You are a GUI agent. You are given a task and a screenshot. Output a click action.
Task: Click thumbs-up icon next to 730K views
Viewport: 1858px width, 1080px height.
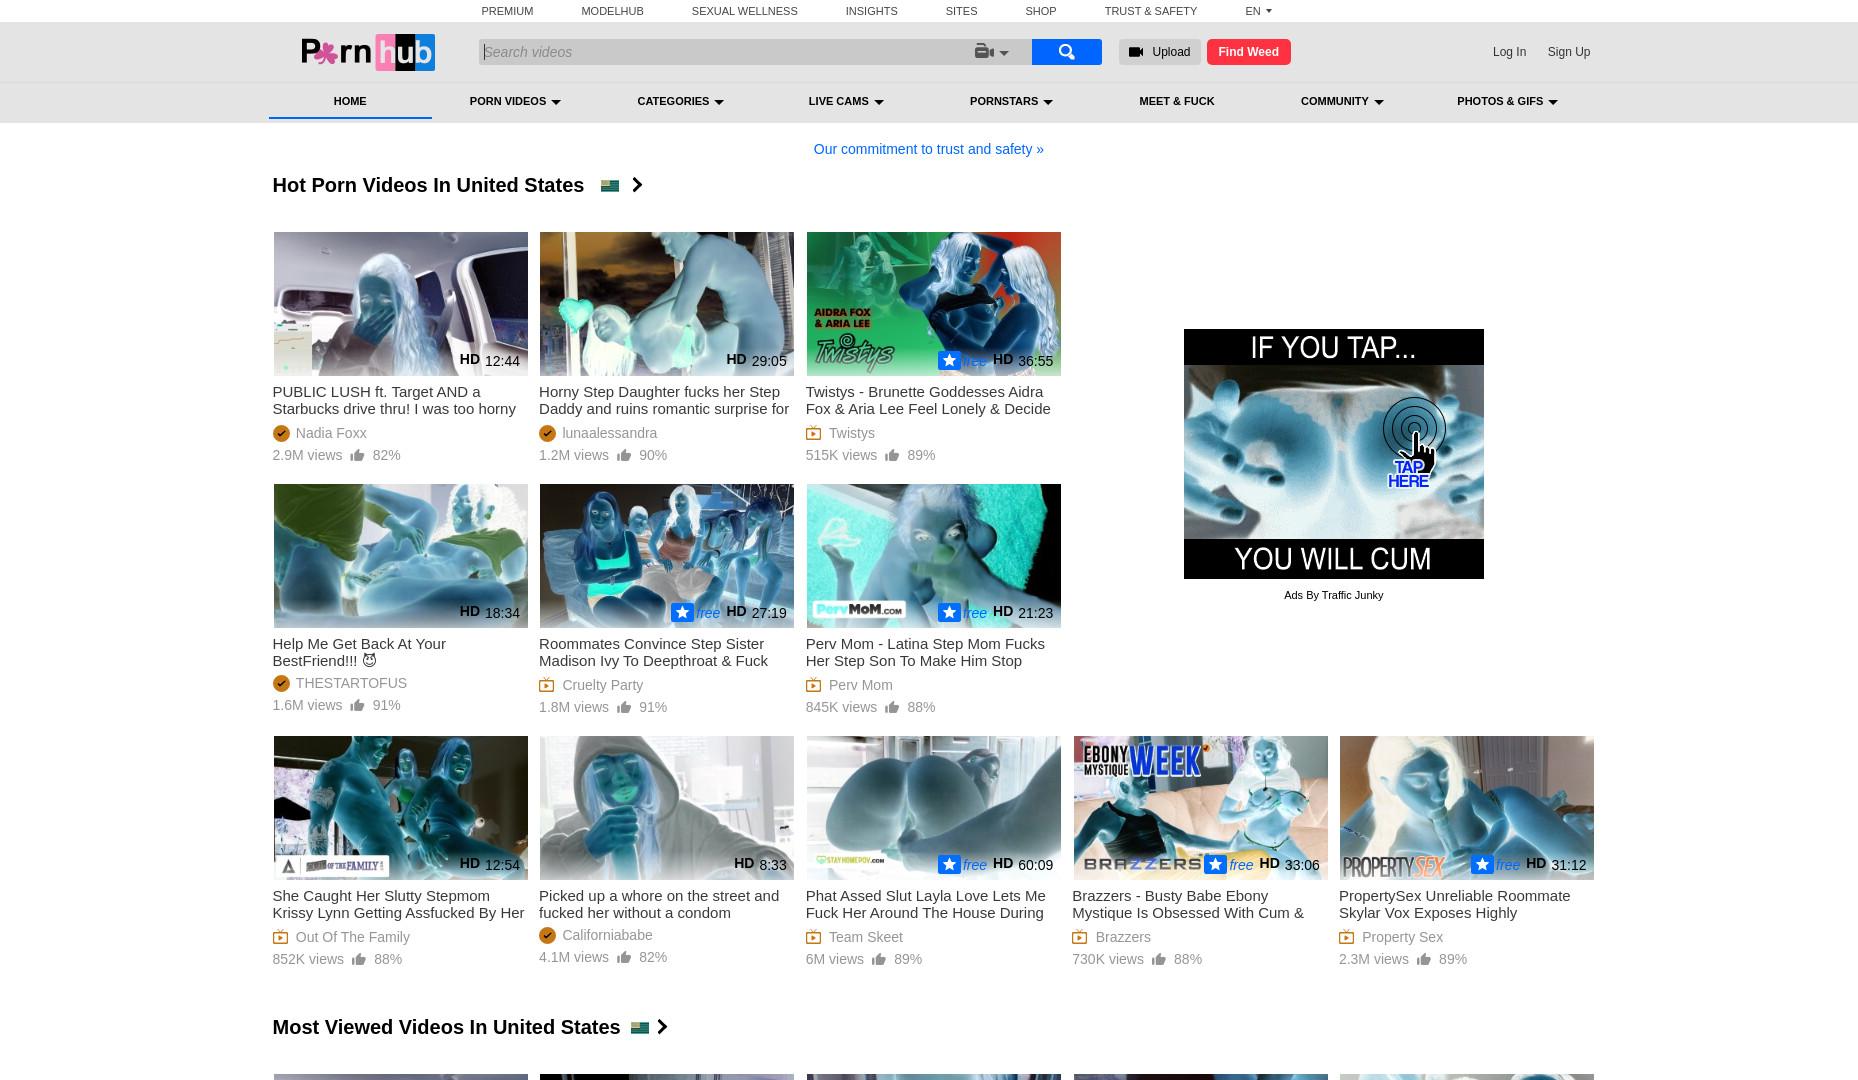coord(1159,959)
